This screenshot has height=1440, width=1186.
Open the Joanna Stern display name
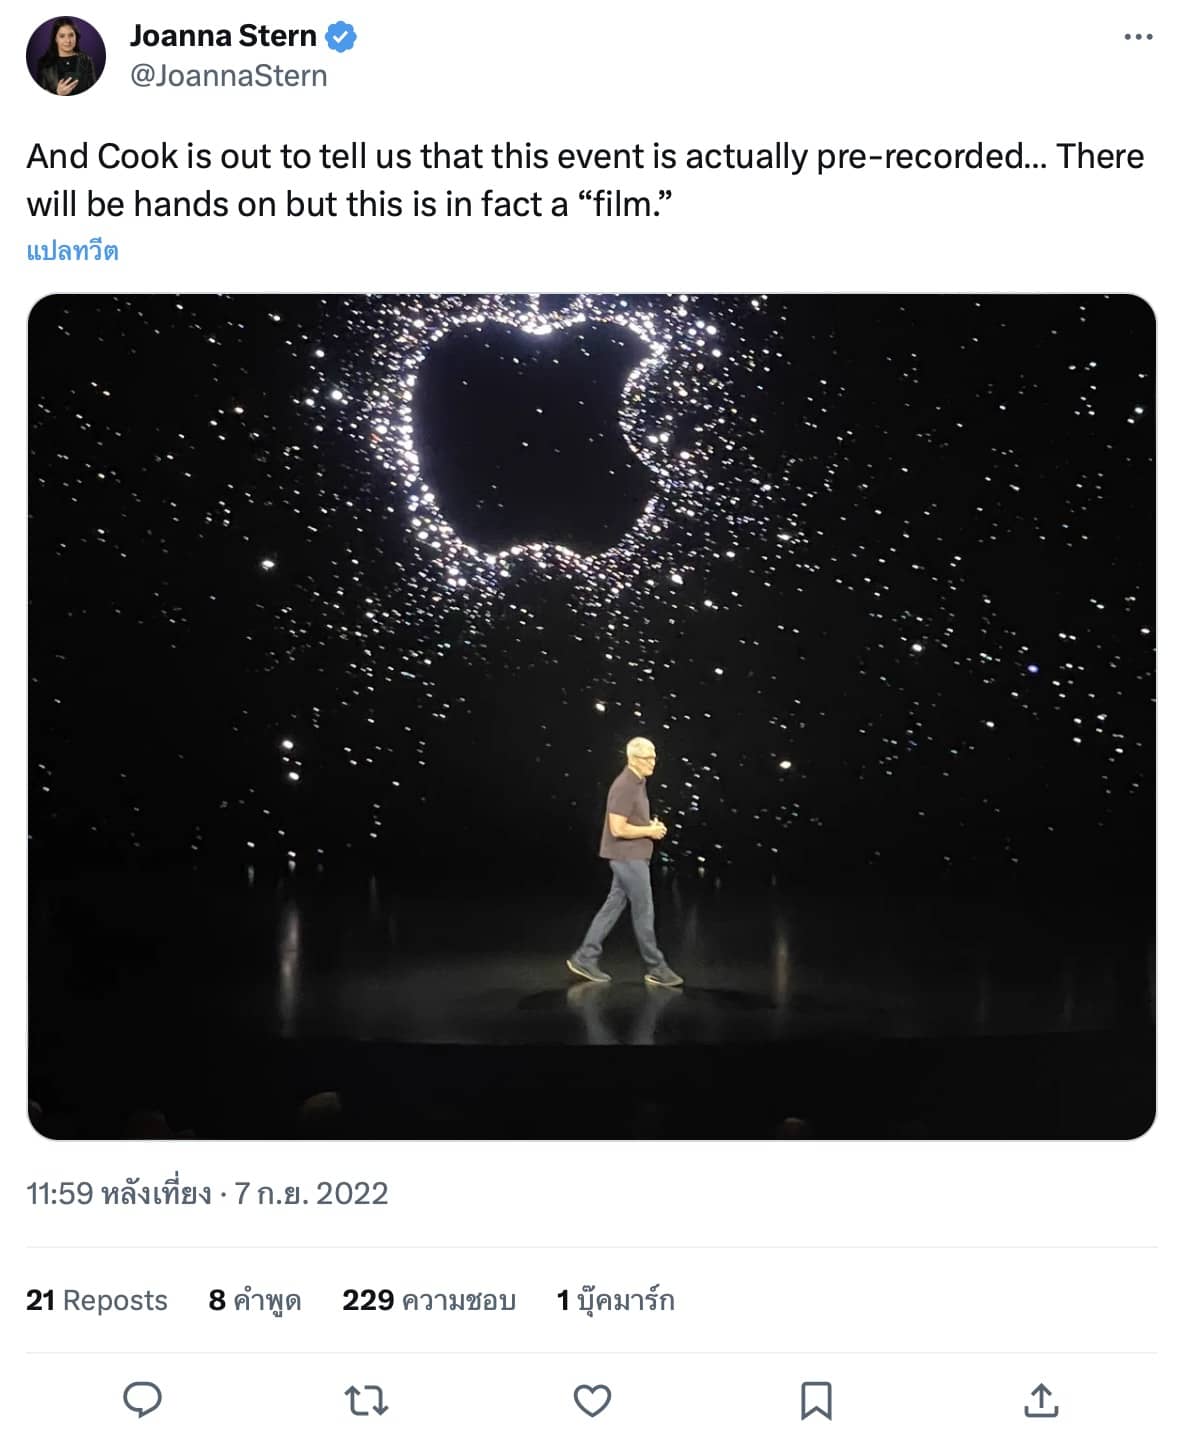[x=222, y=36]
